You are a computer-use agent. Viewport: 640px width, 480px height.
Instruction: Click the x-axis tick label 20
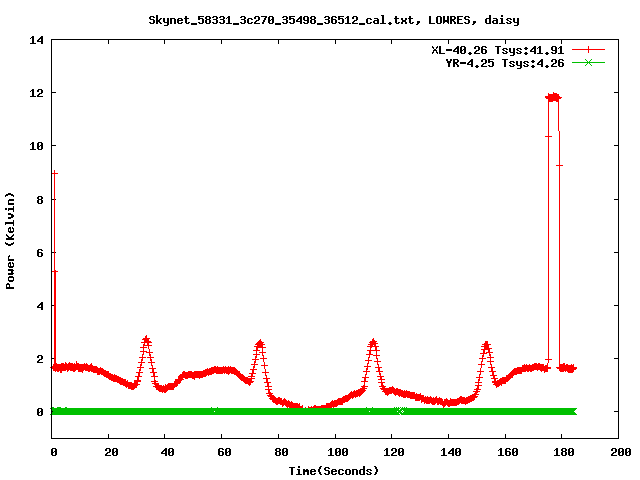click(x=111, y=452)
